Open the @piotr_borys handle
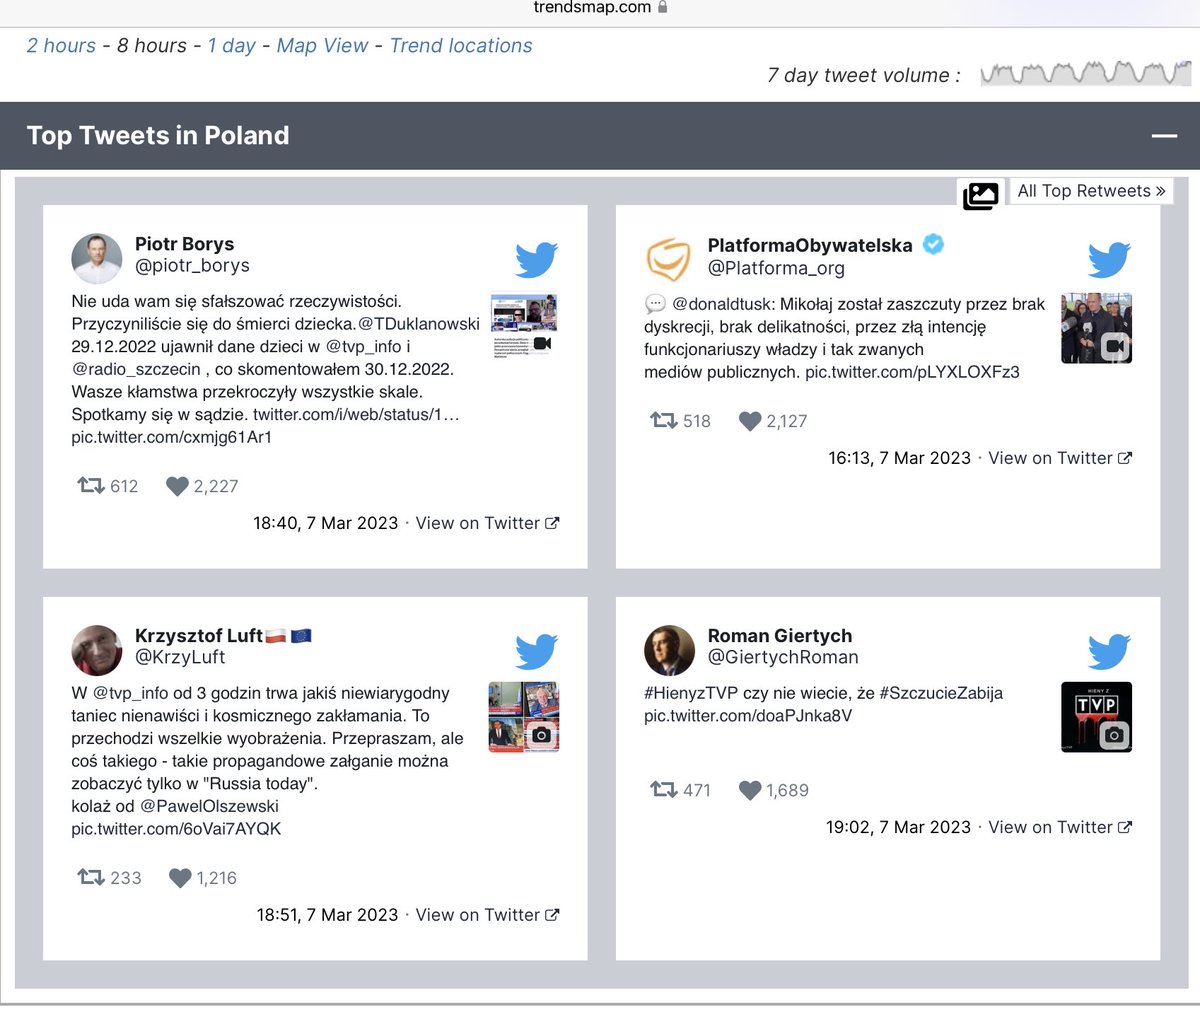This screenshot has height=1029, width=1200. (x=192, y=266)
